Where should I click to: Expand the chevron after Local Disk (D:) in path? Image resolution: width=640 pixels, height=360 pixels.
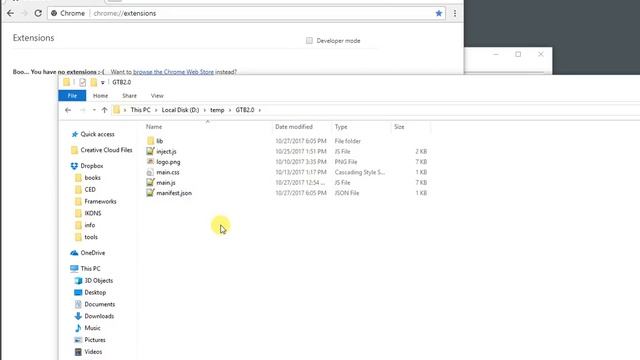click(205, 110)
